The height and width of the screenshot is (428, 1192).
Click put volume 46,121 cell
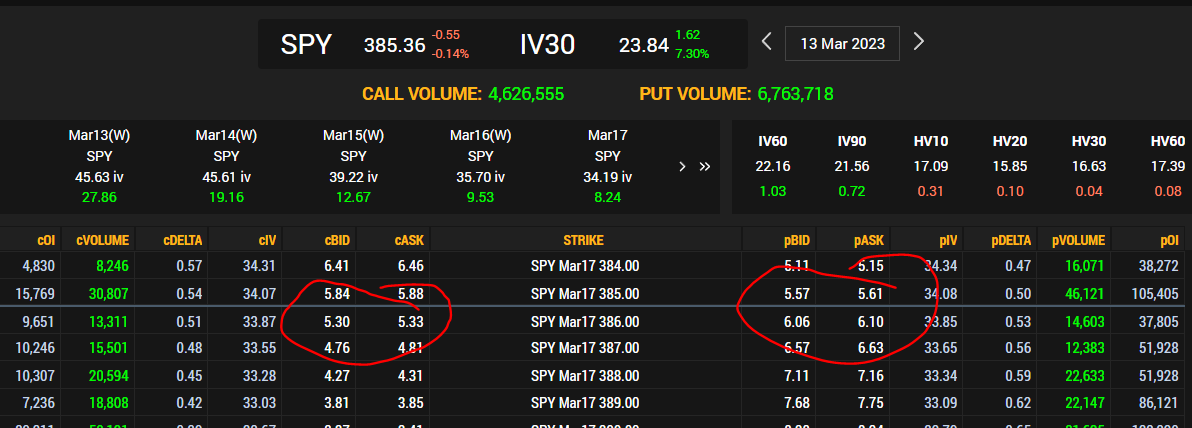click(1086, 293)
